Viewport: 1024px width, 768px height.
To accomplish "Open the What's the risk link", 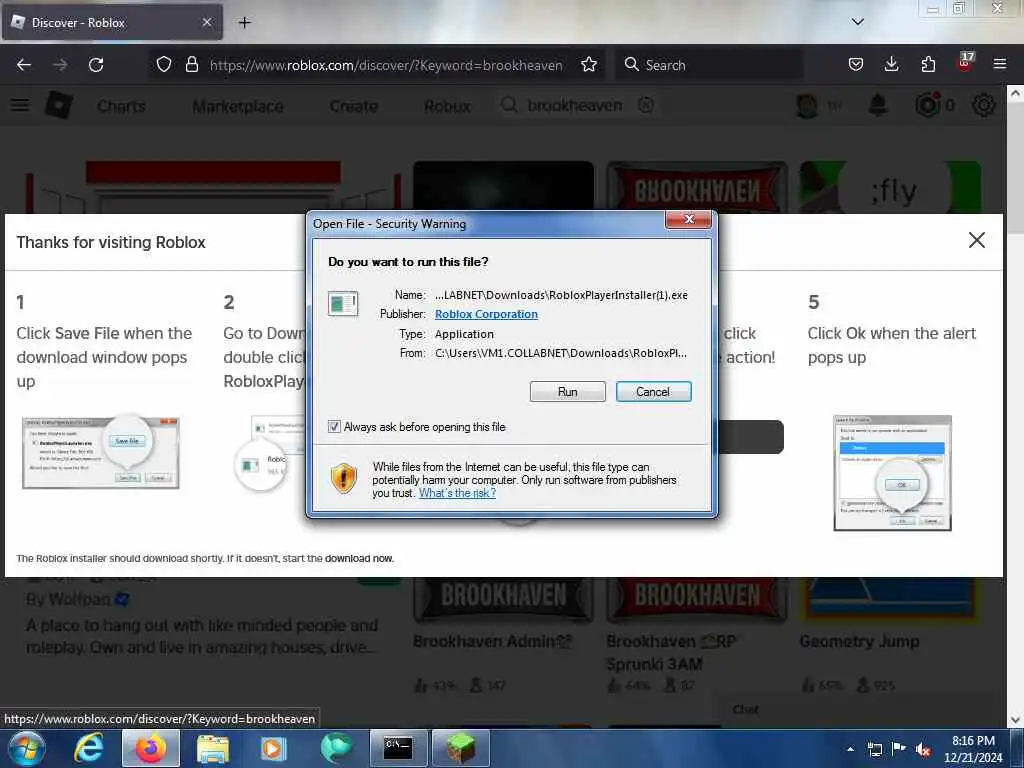I will pos(457,493).
